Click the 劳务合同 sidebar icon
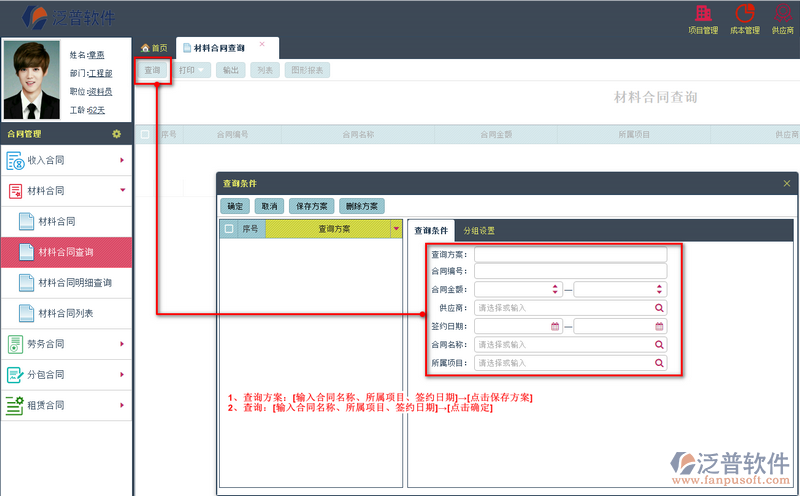Screen dimensions: 800x496 pos(15,344)
